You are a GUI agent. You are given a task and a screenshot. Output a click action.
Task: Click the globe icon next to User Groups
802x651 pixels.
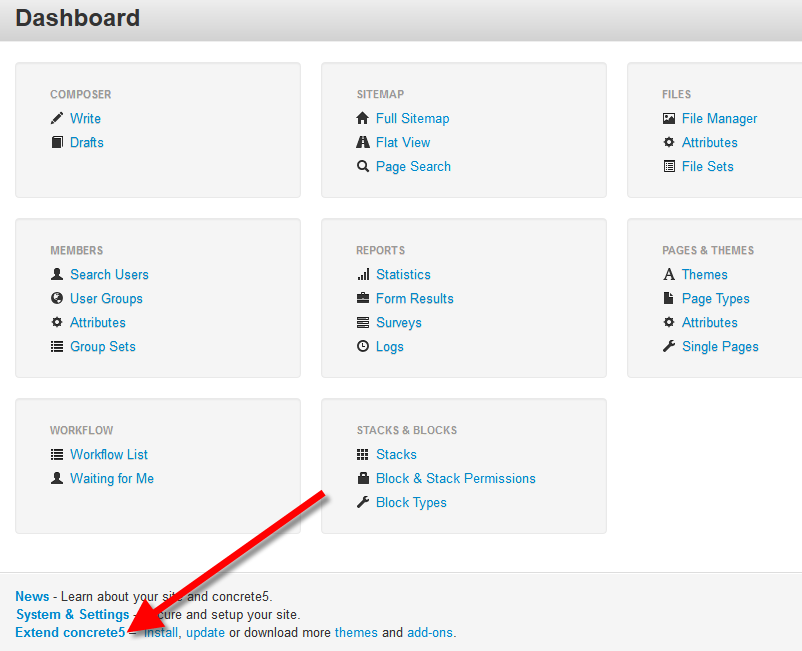[x=57, y=298]
